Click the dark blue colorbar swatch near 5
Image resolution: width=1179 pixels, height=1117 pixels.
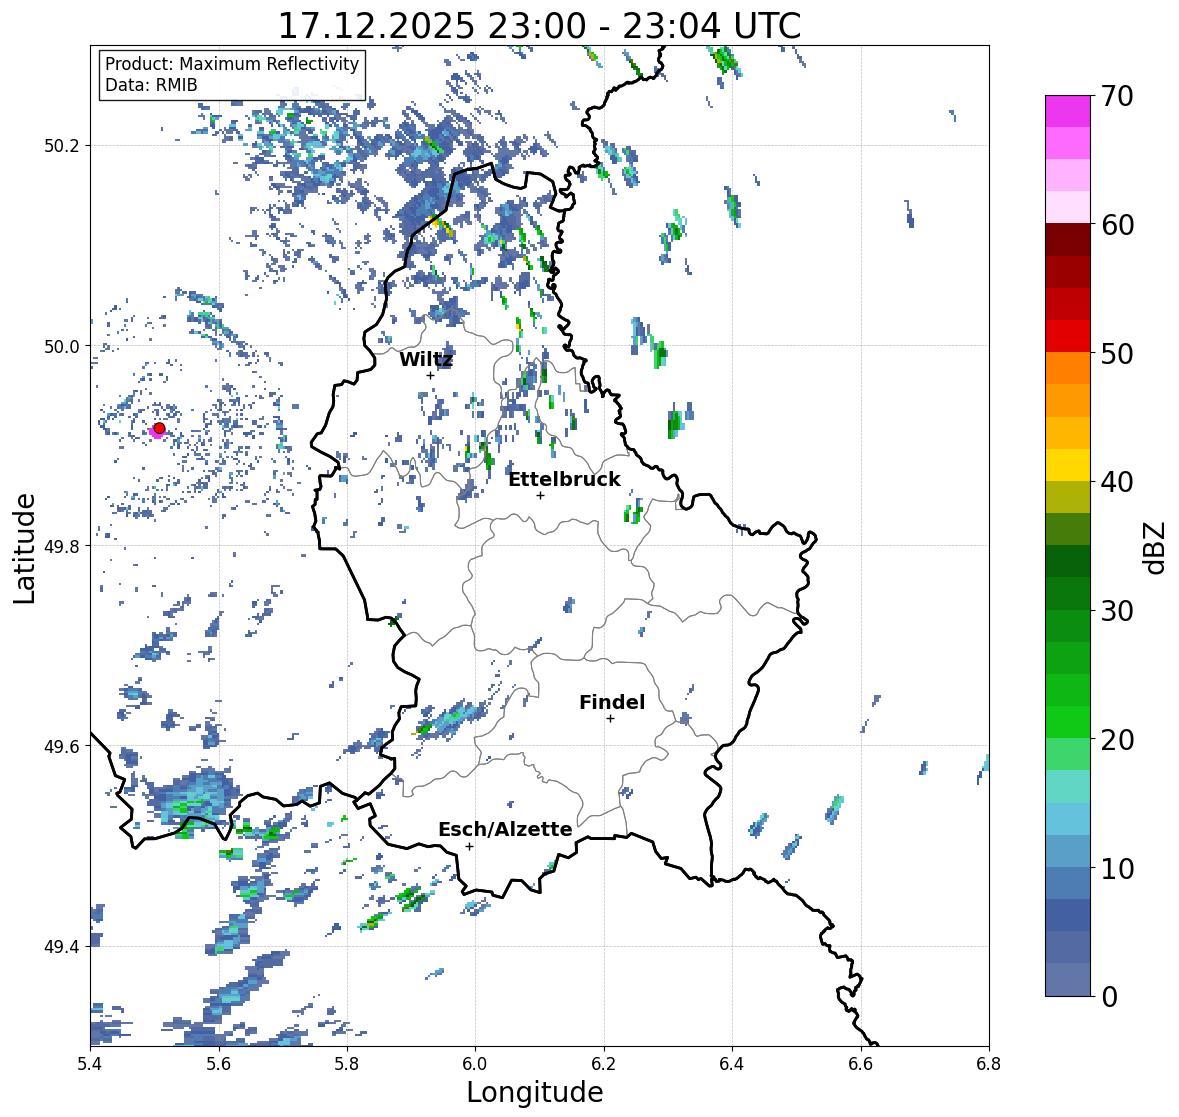[1068, 915]
